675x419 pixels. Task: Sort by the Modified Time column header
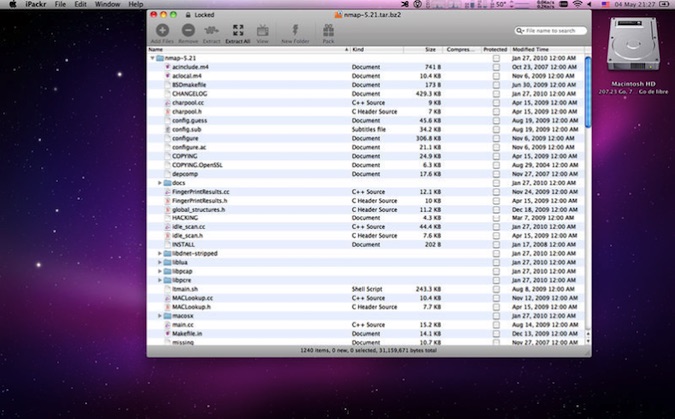coord(530,49)
